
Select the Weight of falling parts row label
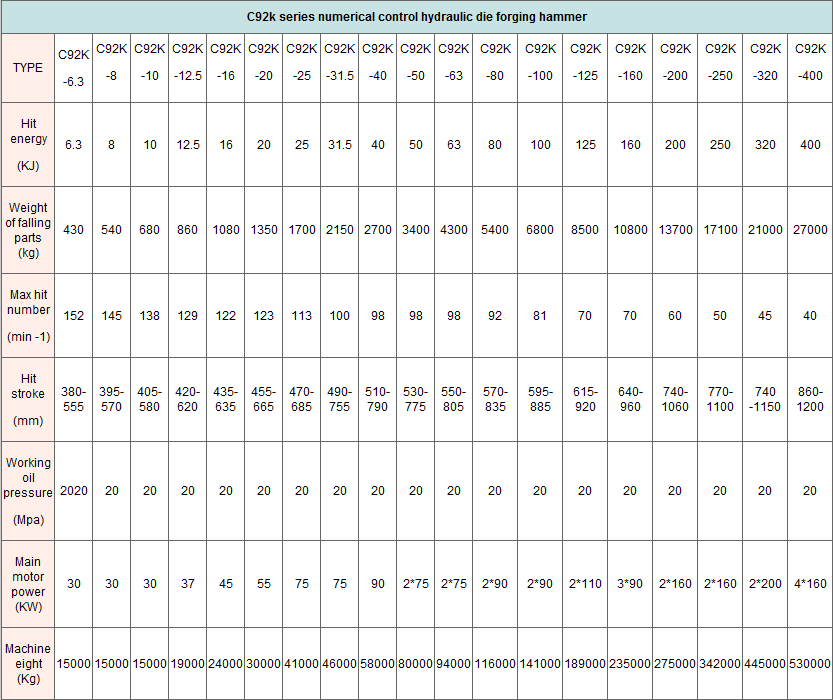(28, 229)
